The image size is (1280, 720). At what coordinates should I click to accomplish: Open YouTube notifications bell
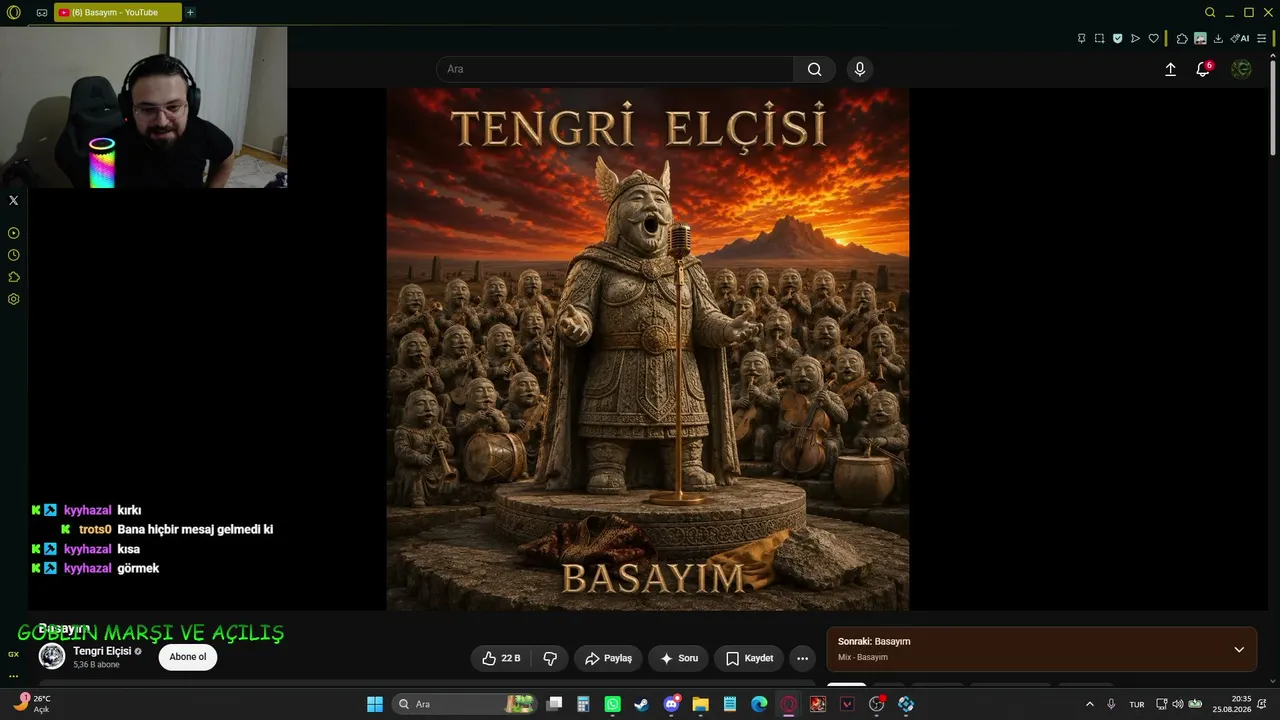(x=1203, y=69)
